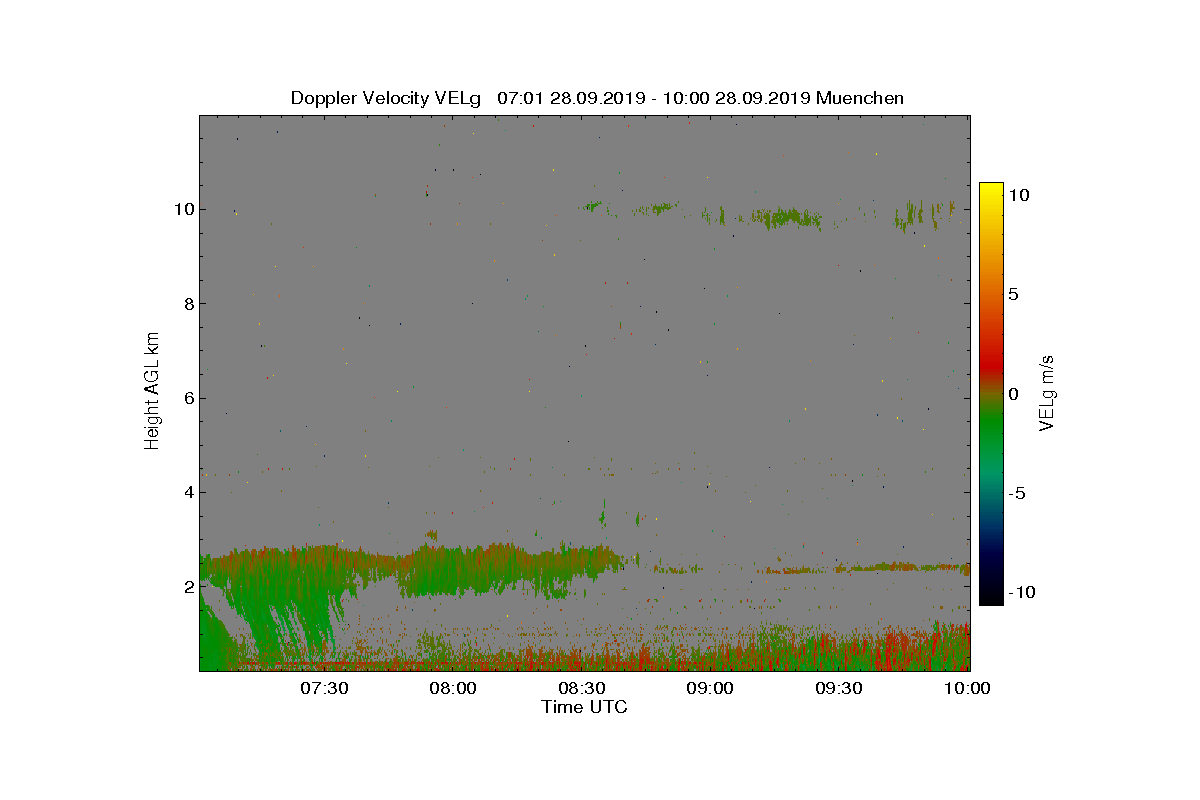Click the 09:00 time tick label

[x=710, y=688]
